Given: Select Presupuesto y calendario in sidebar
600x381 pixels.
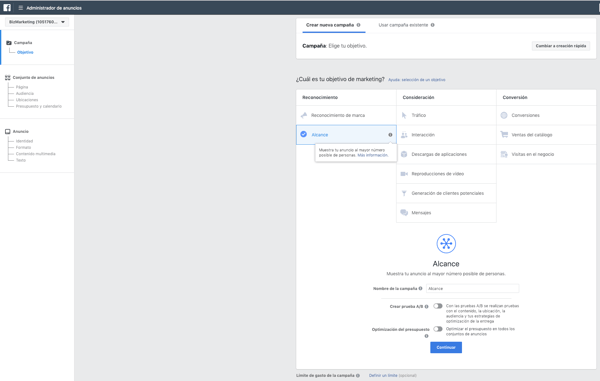Looking at the screenshot, I should [39, 106].
